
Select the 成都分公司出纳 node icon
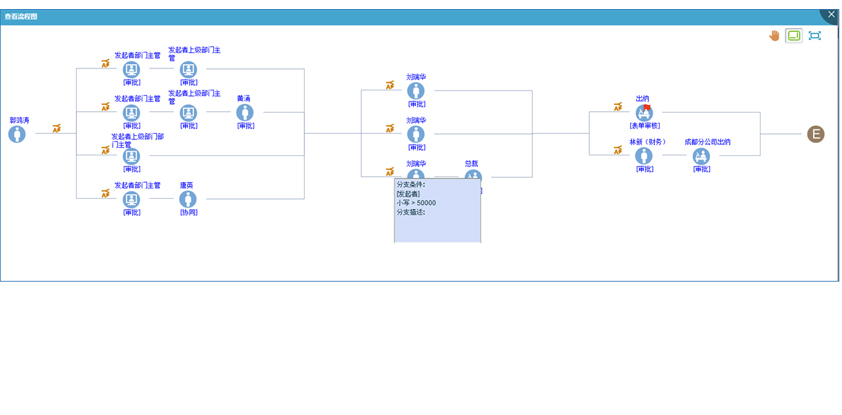click(x=701, y=156)
